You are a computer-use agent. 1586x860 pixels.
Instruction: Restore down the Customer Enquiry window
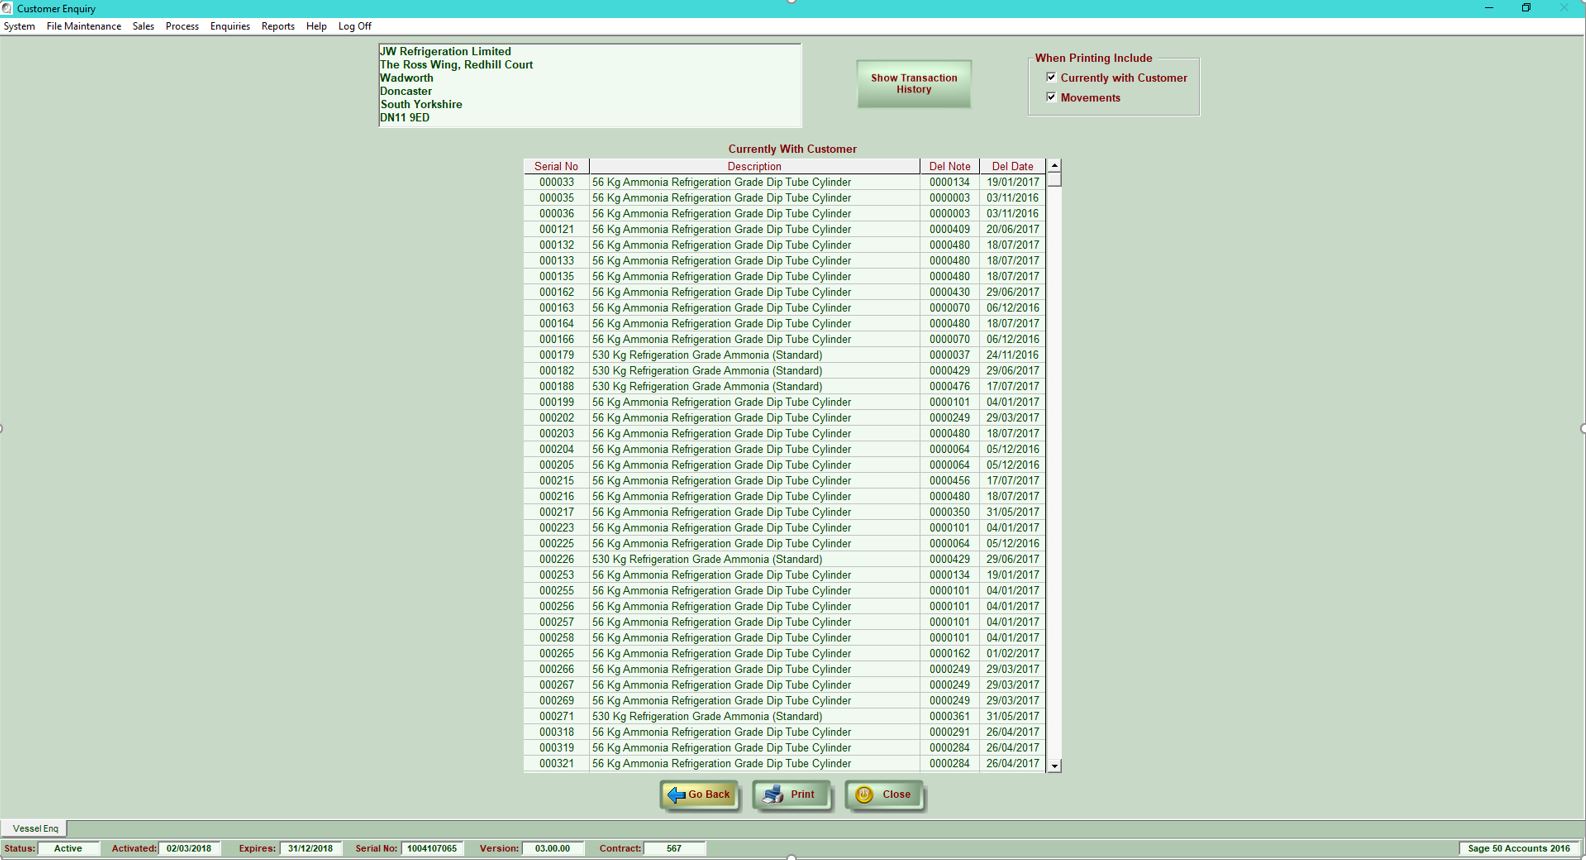click(x=1526, y=8)
